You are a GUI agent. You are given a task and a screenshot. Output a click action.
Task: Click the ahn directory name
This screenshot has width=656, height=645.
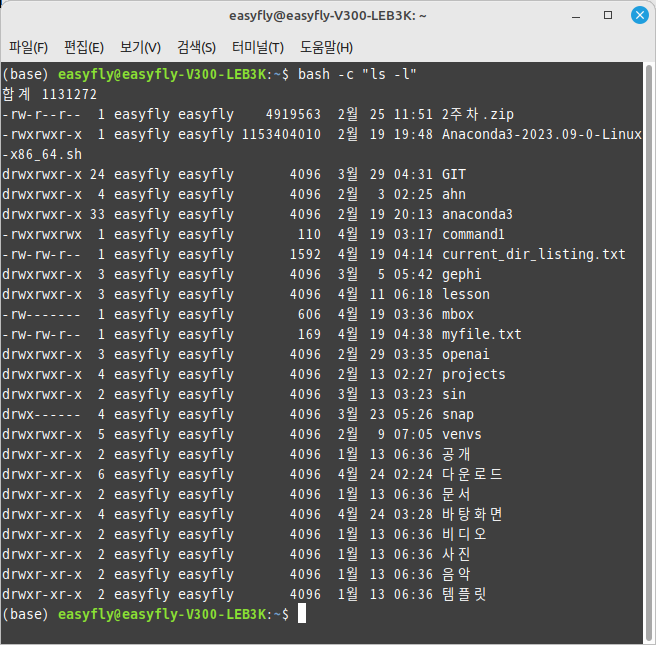(454, 194)
